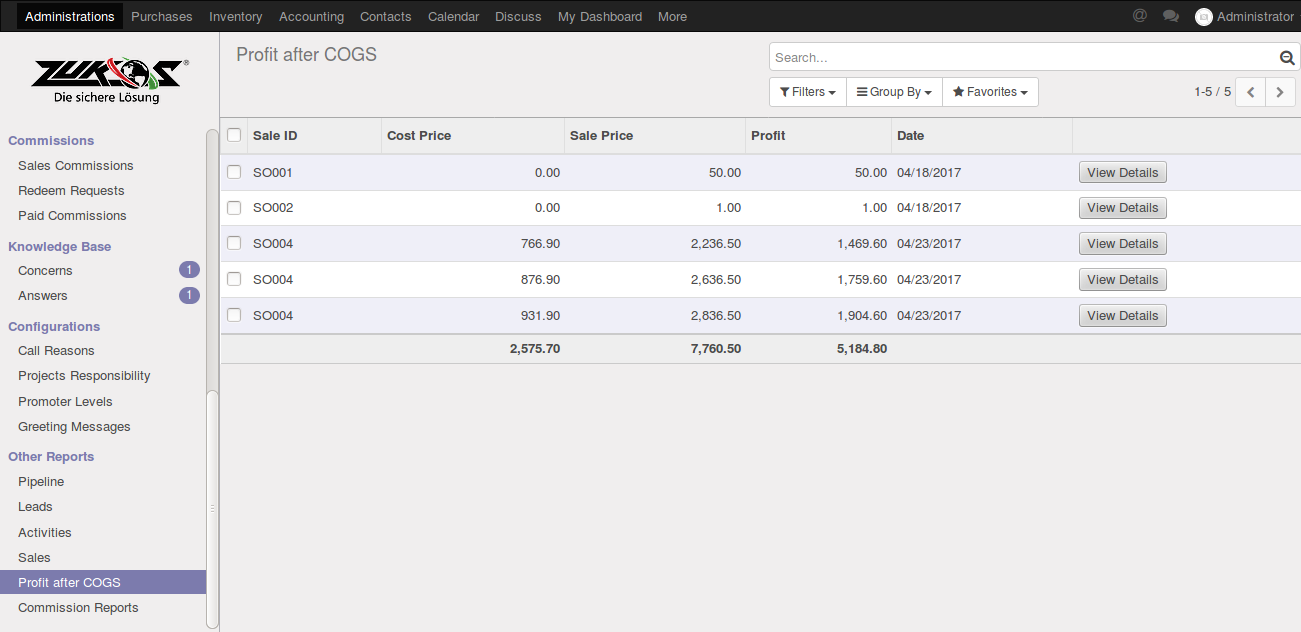Open My Dashboard menu
The width and height of the screenshot is (1301, 632).
click(x=600, y=17)
